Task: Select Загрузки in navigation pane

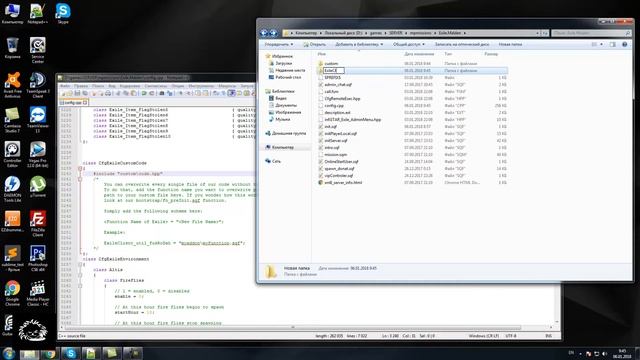Action: click(x=284, y=63)
